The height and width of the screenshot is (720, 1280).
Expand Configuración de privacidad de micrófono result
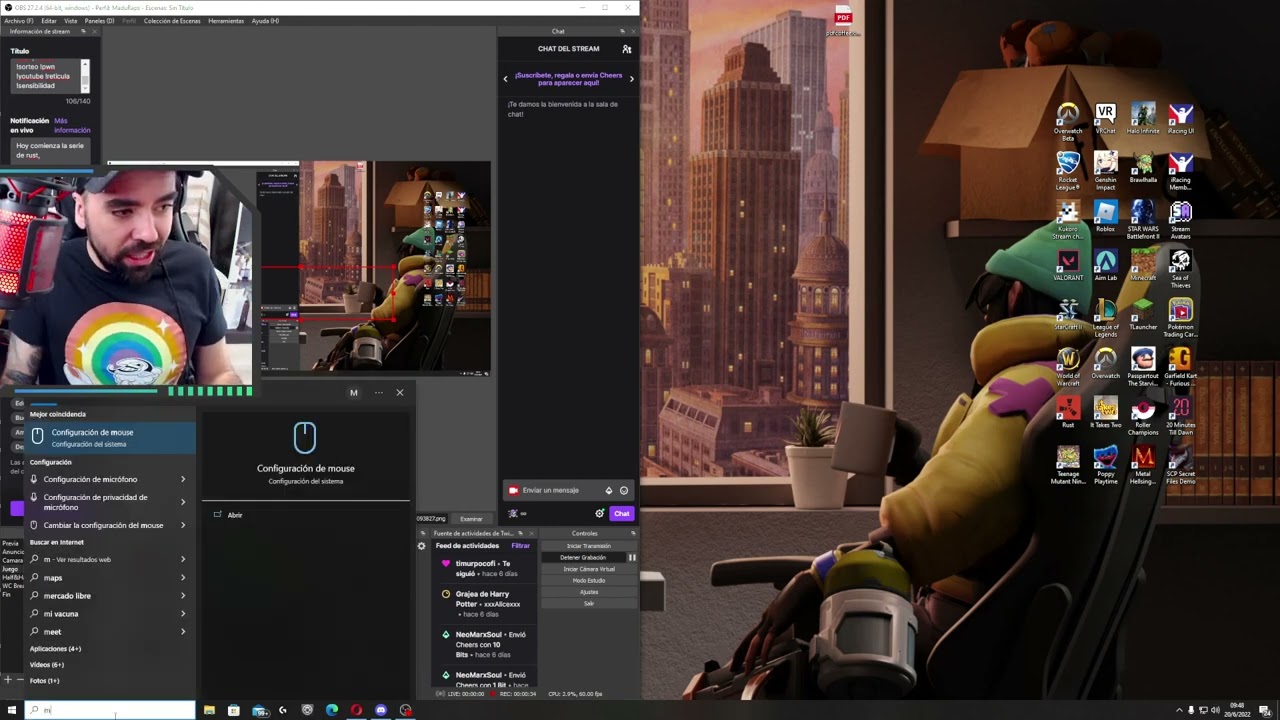pos(182,502)
